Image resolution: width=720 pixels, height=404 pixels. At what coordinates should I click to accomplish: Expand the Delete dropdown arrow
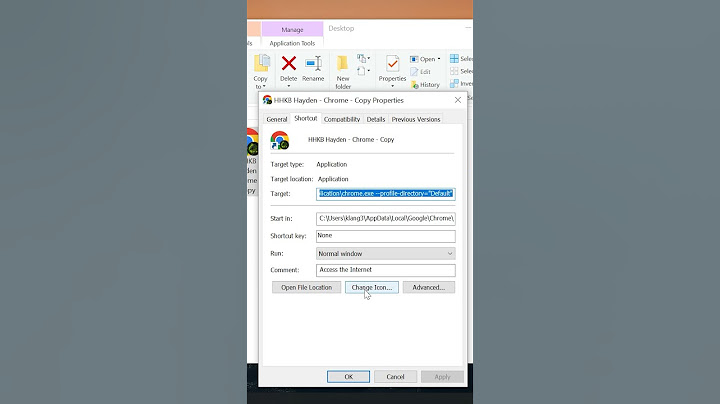tap(289, 86)
